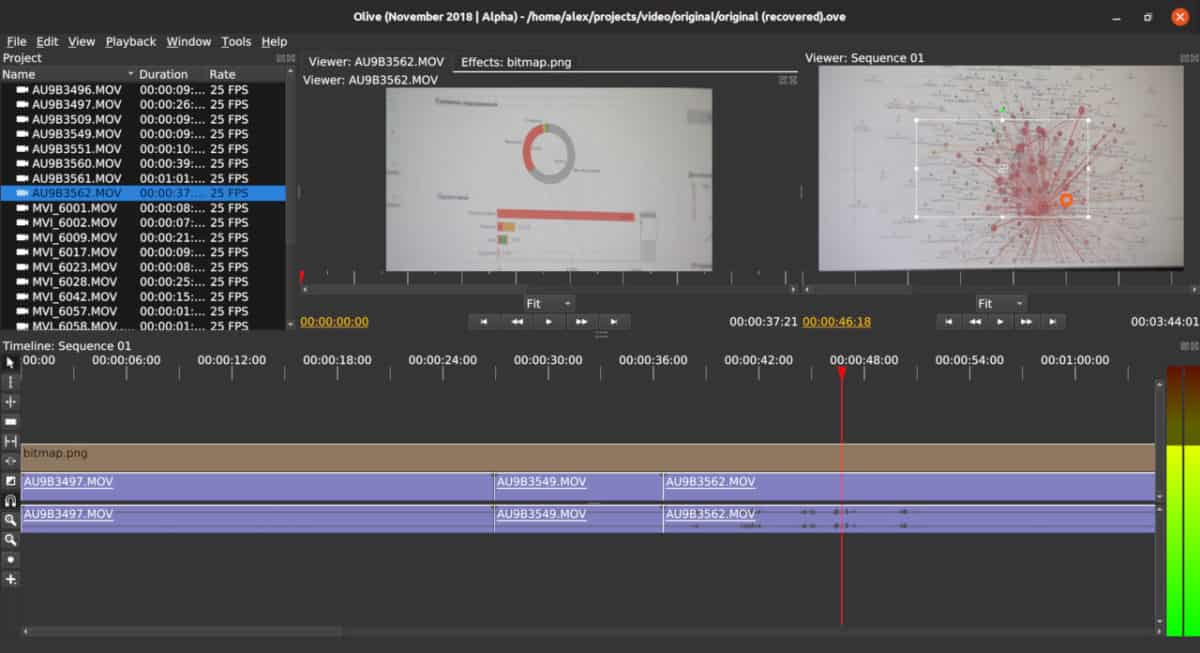Click the 00:00:46:18 timecode link
The width and height of the screenshot is (1200, 653).
(x=836, y=321)
